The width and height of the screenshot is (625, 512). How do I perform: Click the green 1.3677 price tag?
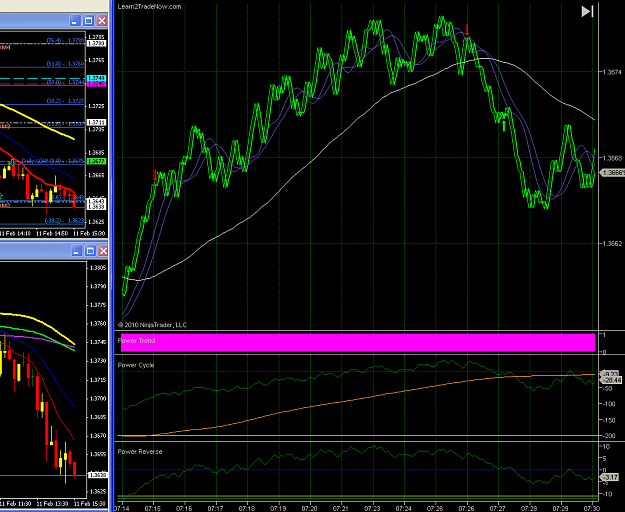[96, 161]
